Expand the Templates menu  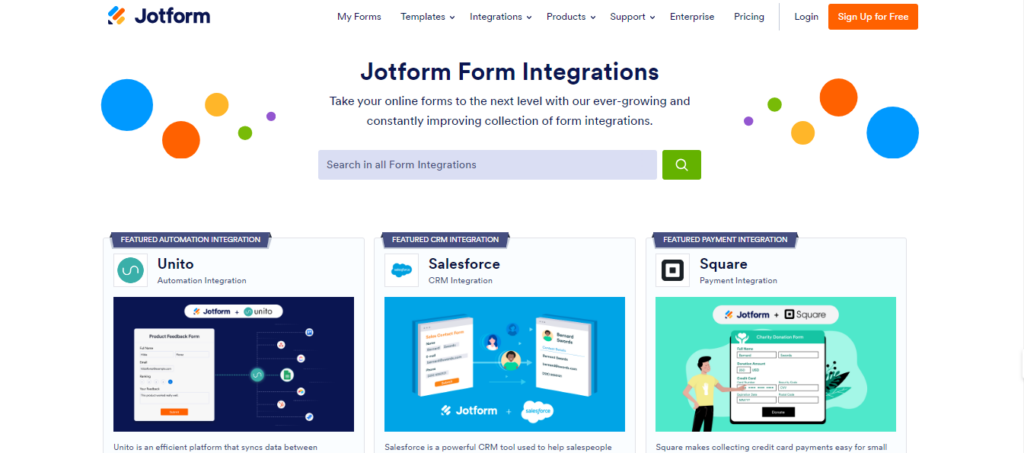point(428,17)
